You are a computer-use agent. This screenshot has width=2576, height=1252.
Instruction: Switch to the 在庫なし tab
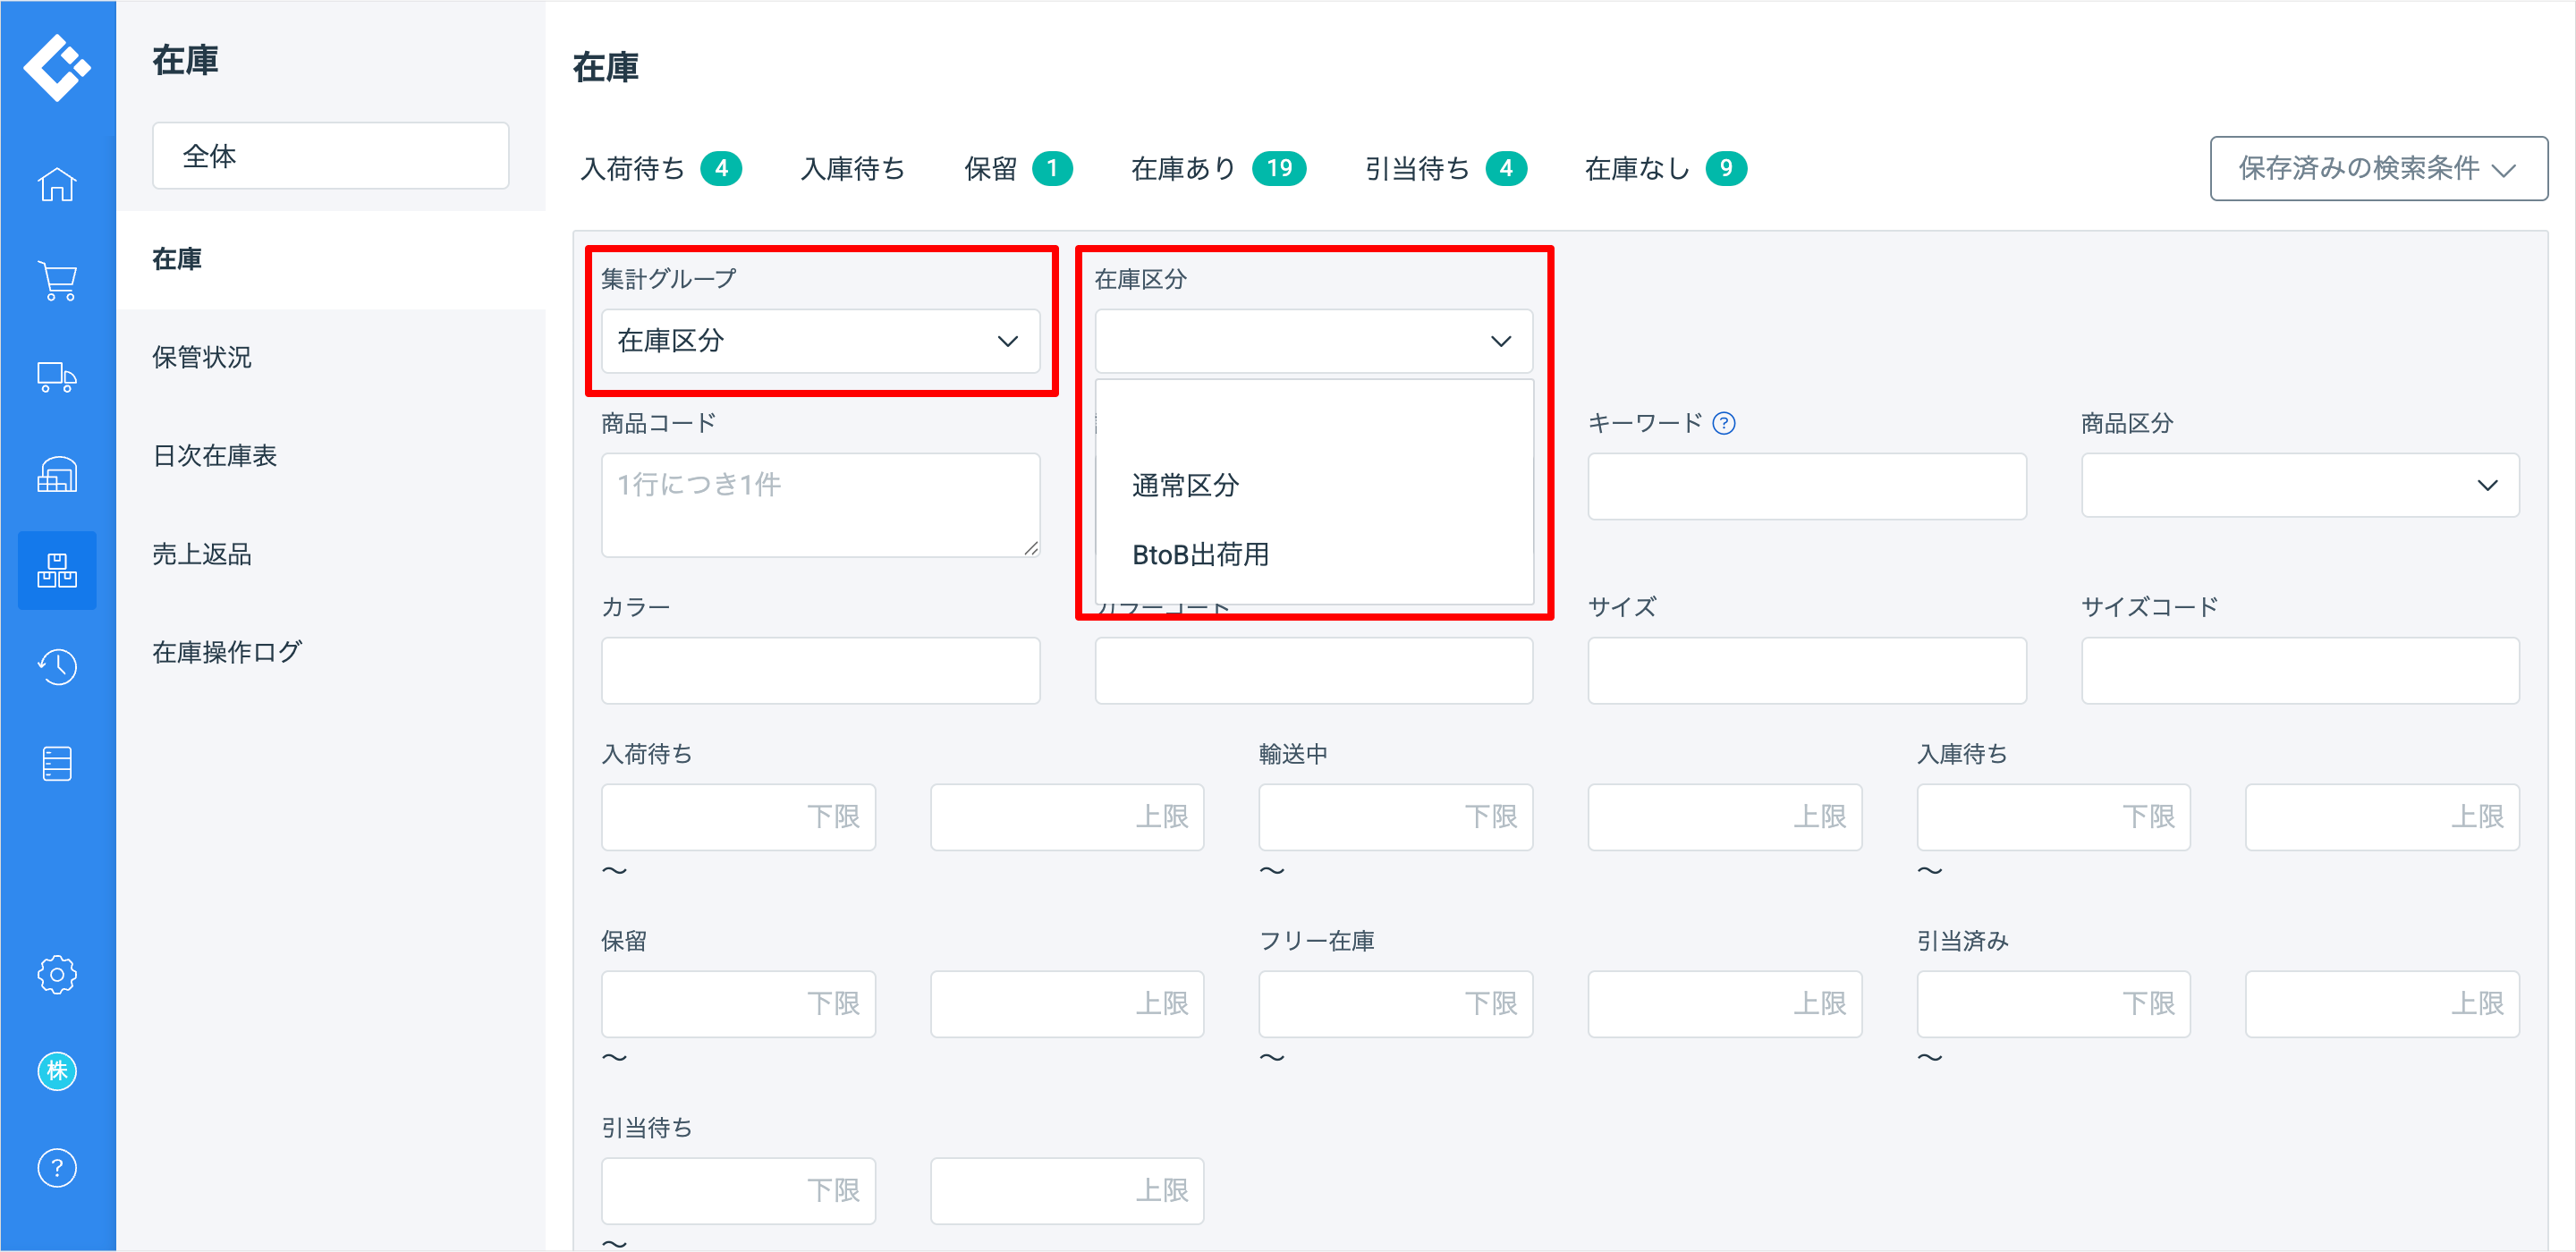[1664, 168]
